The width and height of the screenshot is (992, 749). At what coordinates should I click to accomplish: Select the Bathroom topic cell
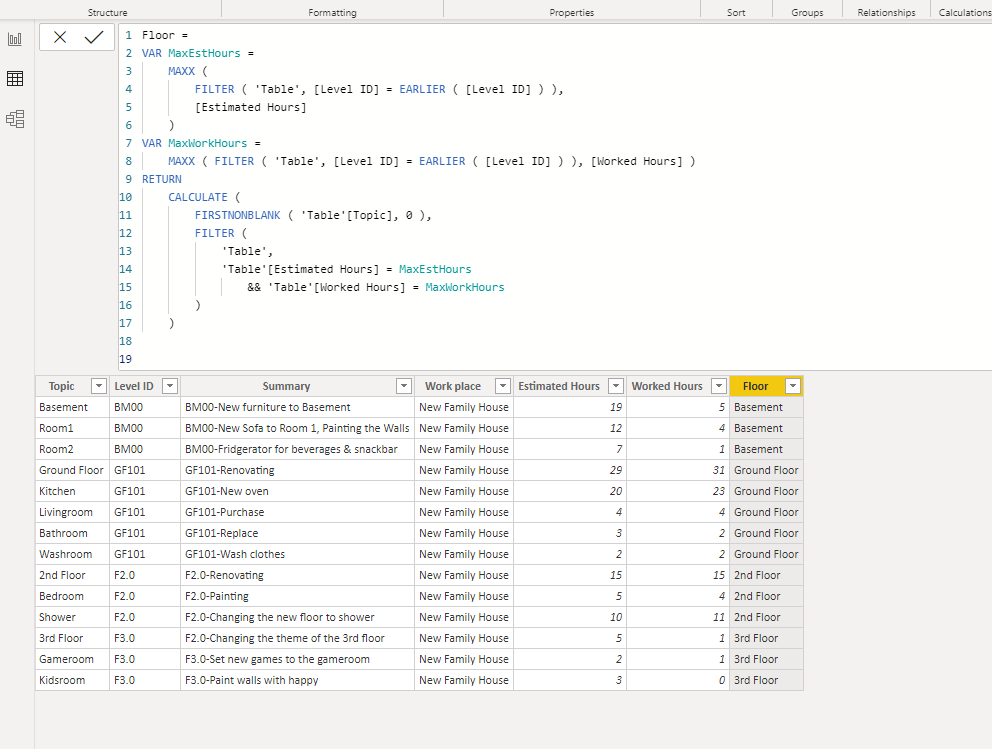tap(72, 533)
